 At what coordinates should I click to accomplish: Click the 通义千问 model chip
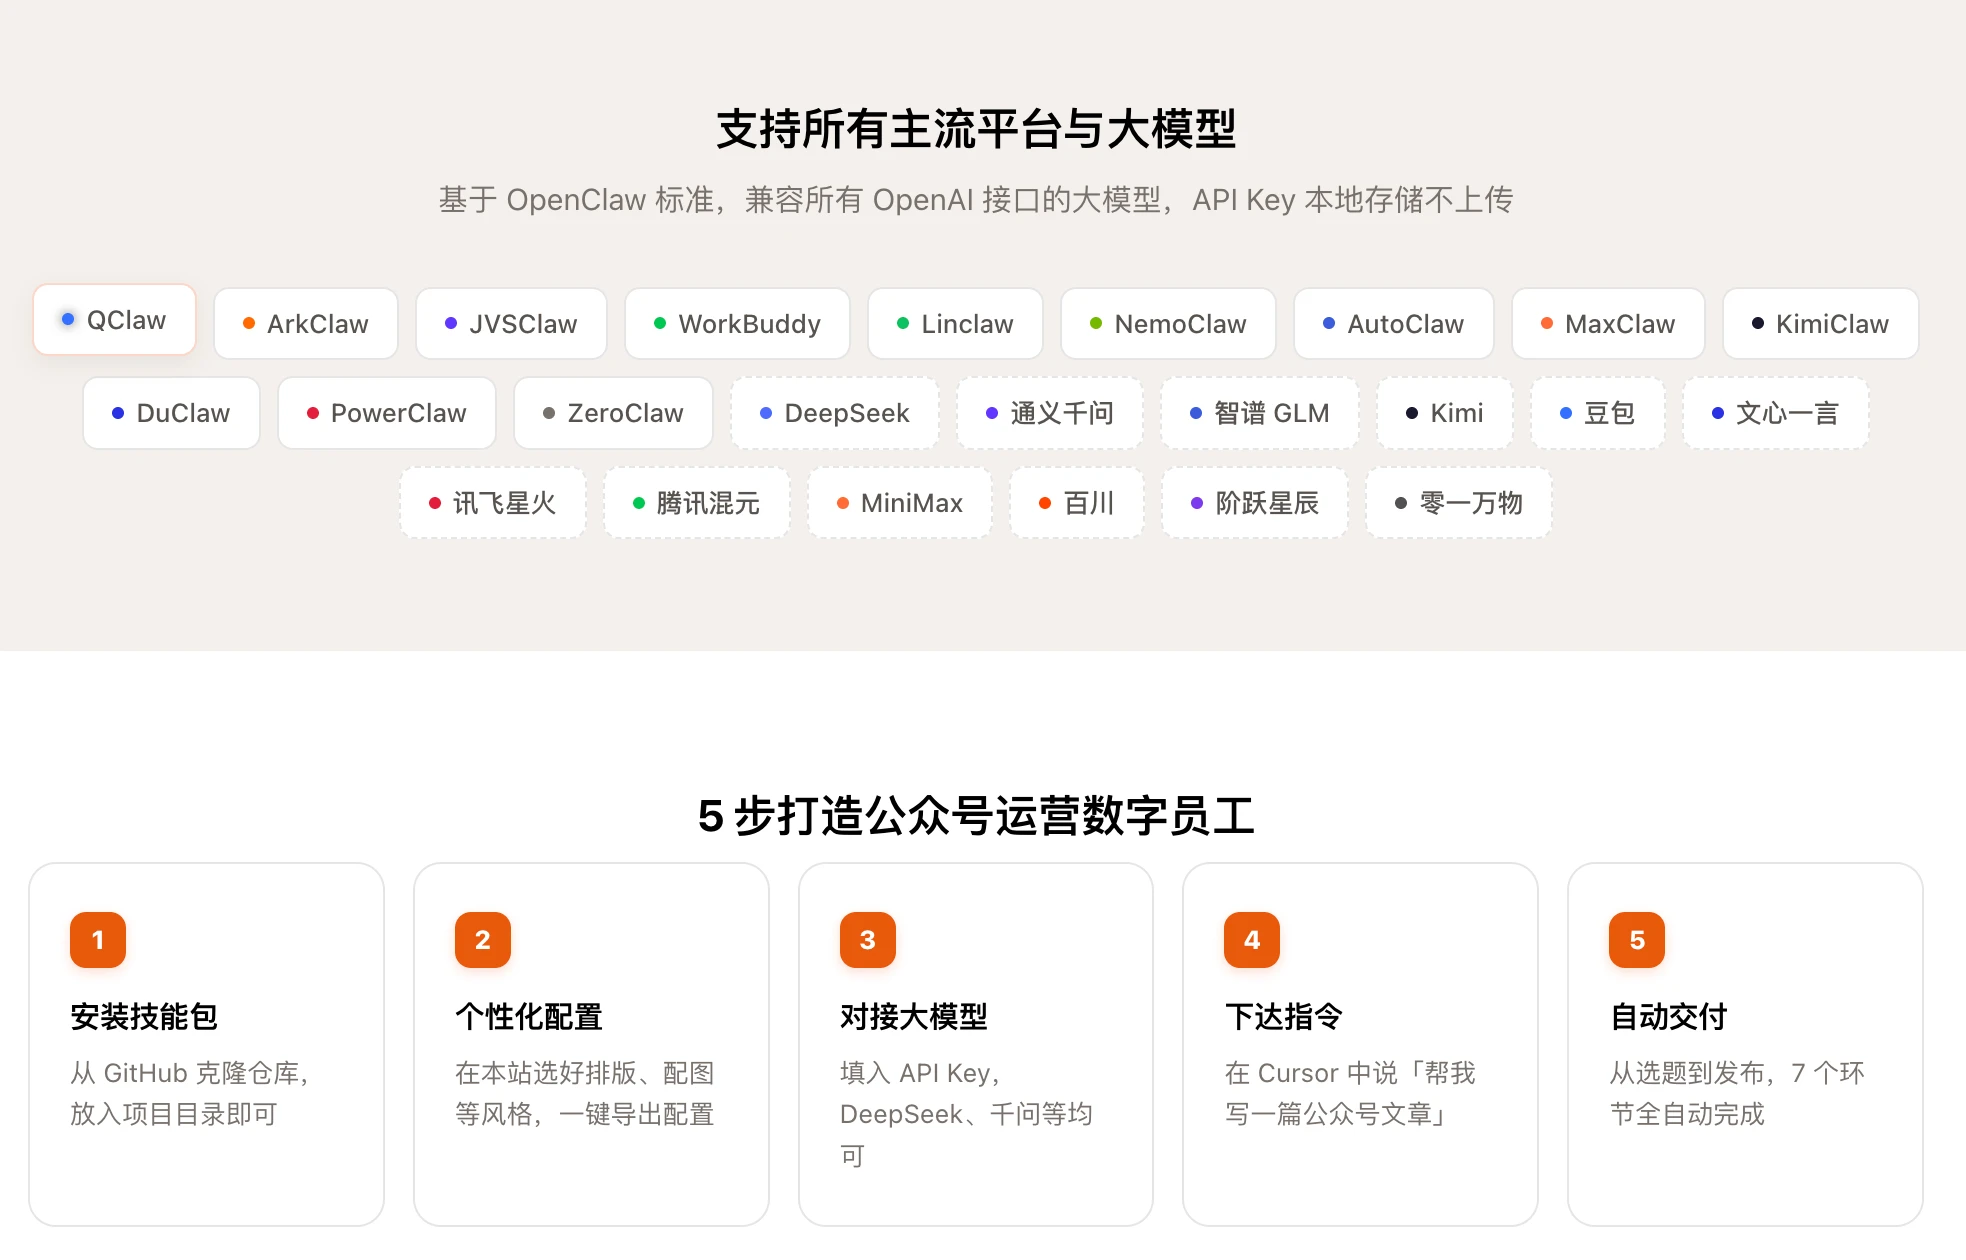(x=1050, y=413)
